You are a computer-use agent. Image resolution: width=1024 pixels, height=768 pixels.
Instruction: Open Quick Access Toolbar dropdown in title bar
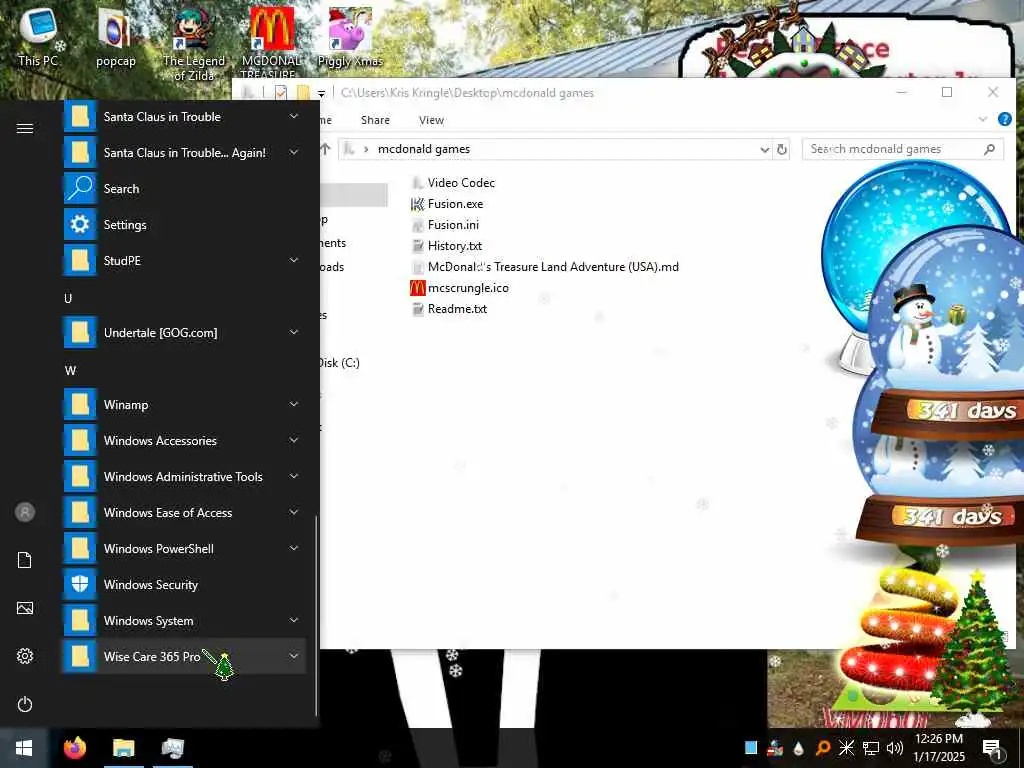coord(321,93)
